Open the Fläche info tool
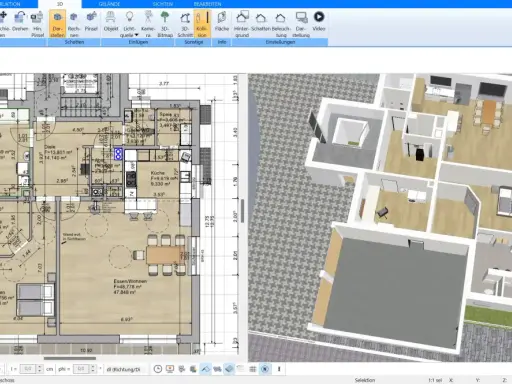This screenshot has height=384, width=512. [x=222, y=21]
